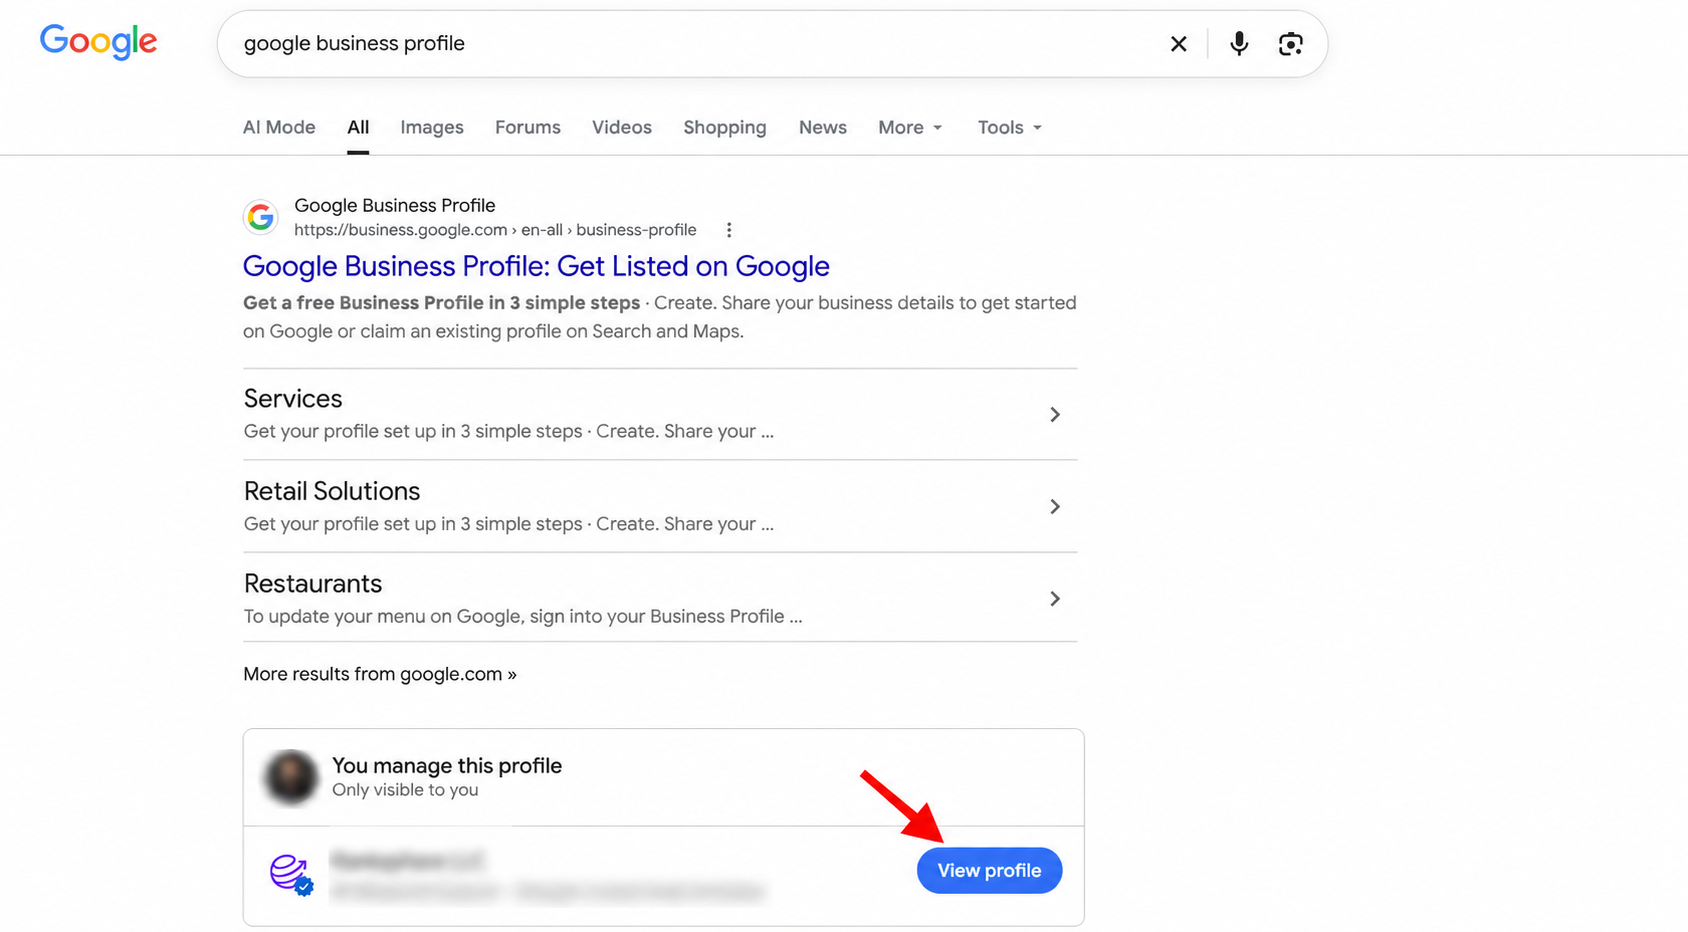Open the three-dot menu next to result URL

pyautogui.click(x=729, y=230)
